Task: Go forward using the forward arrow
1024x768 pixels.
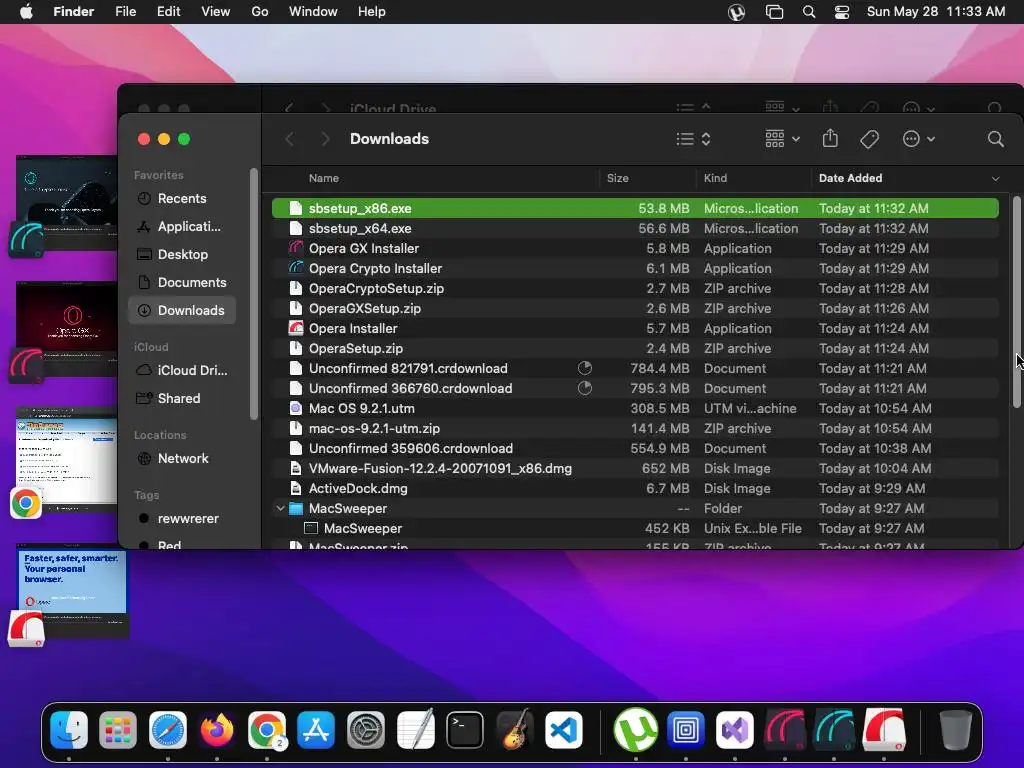Action: [x=325, y=139]
